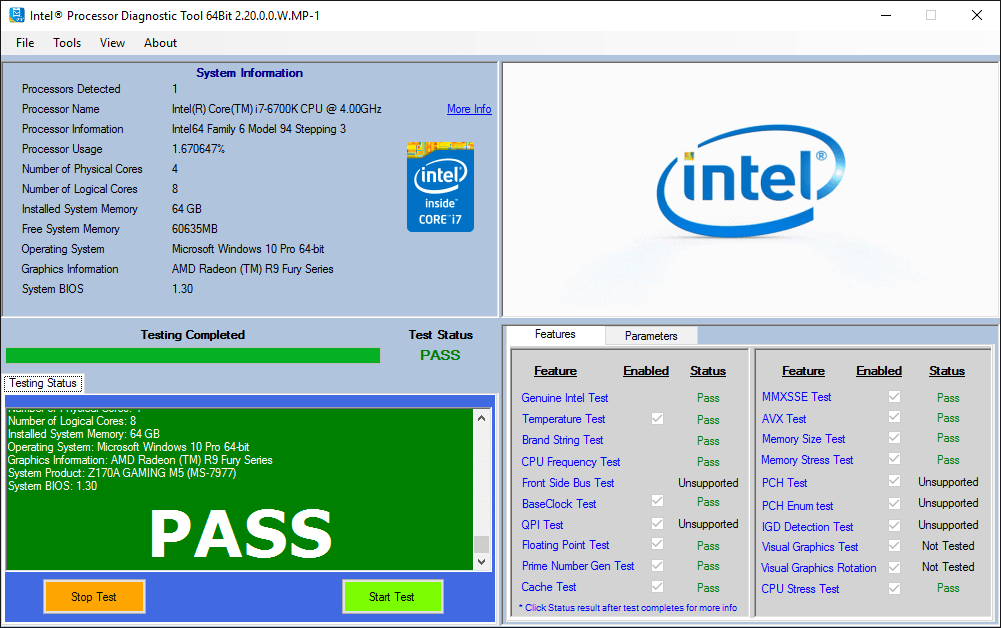
Task: Open the Genuine Intel Test feature link
Action: pyautogui.click(x=565, y=398)
